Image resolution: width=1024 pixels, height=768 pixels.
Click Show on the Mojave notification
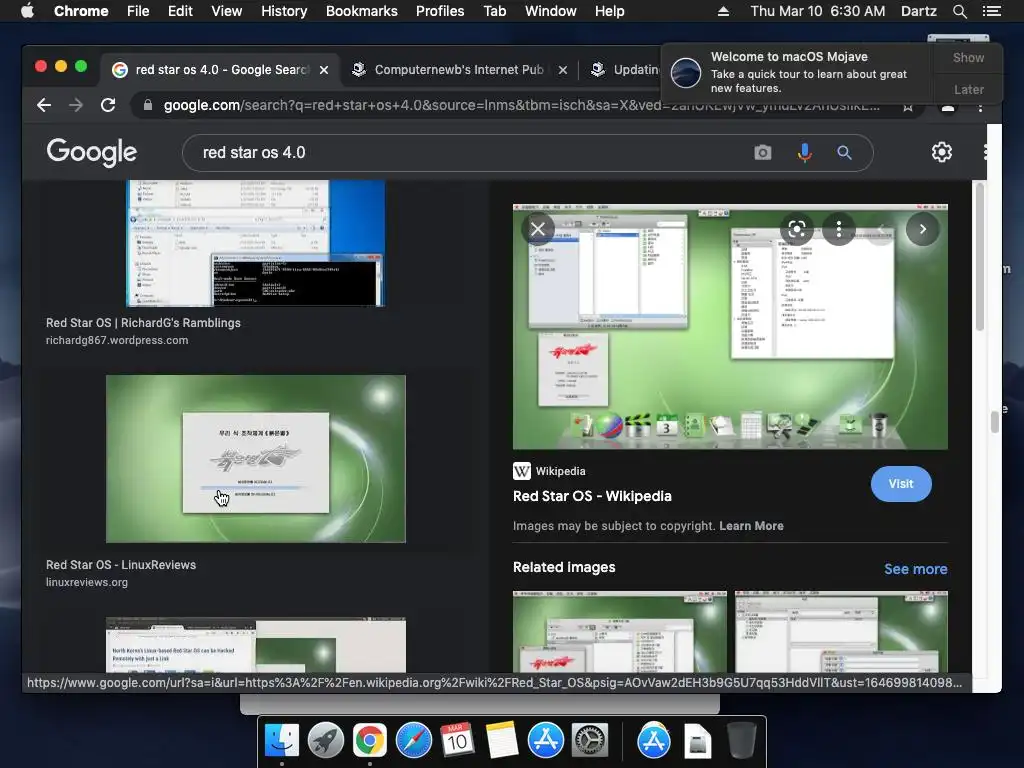pos(968,57)
